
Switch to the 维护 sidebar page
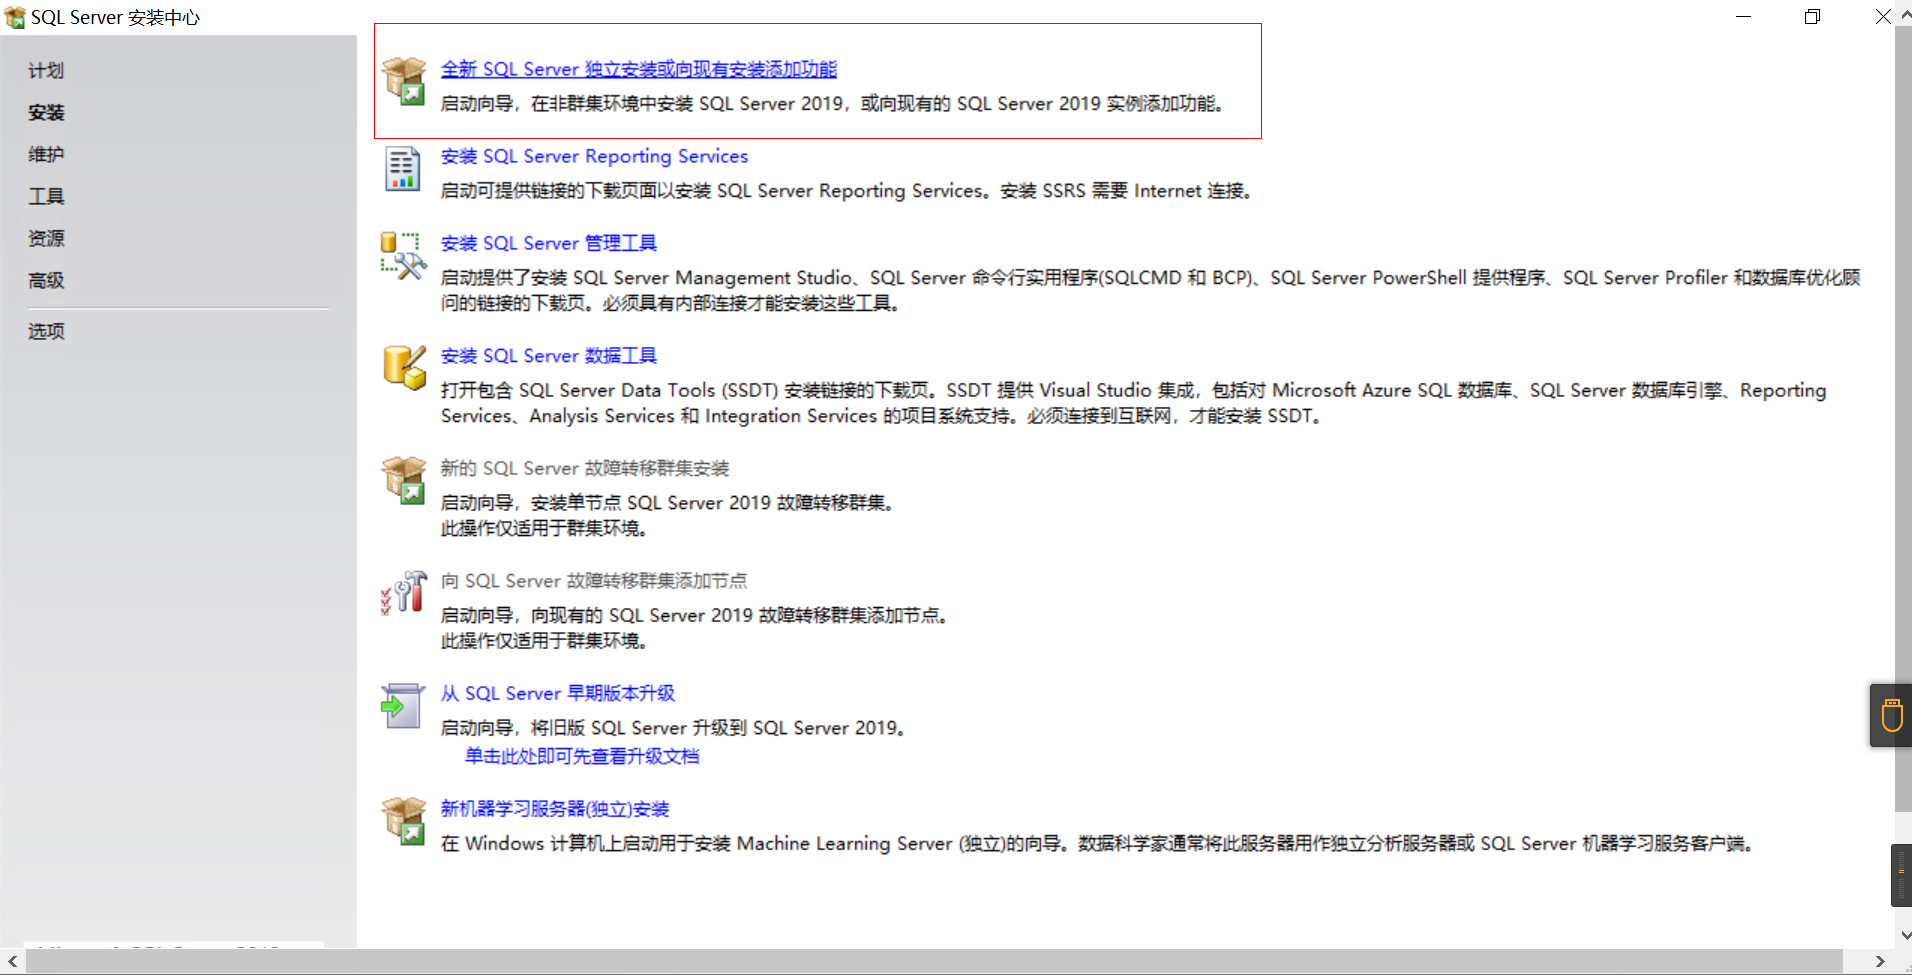46,154
